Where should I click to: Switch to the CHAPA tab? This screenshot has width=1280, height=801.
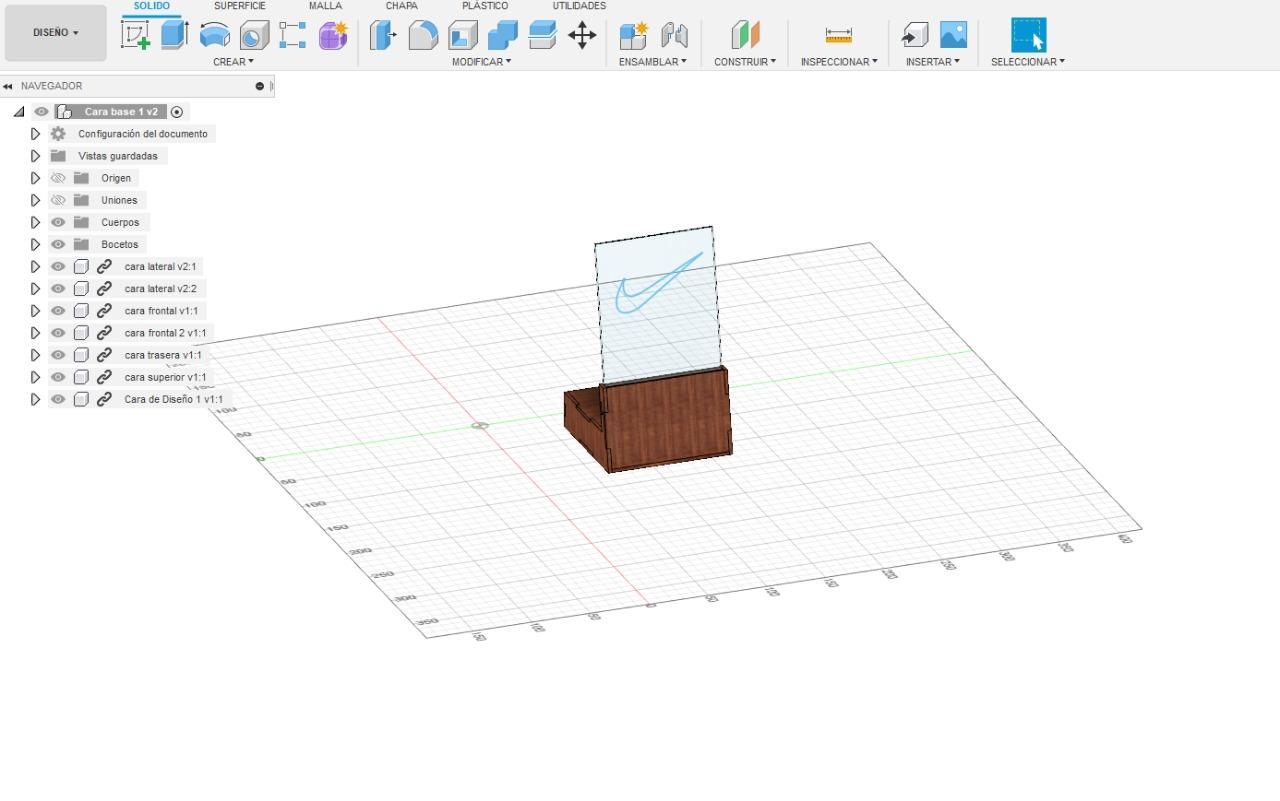402,6
